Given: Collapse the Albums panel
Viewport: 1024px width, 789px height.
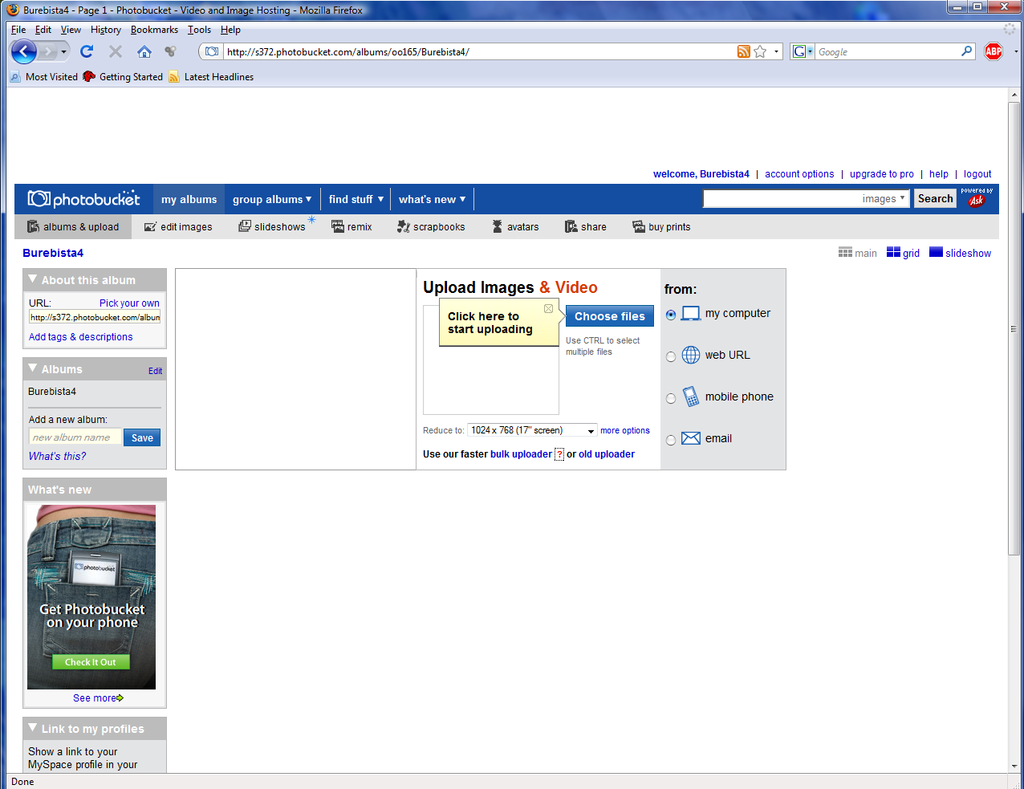Looking at the screenshot, I should [x=33, y=368].
